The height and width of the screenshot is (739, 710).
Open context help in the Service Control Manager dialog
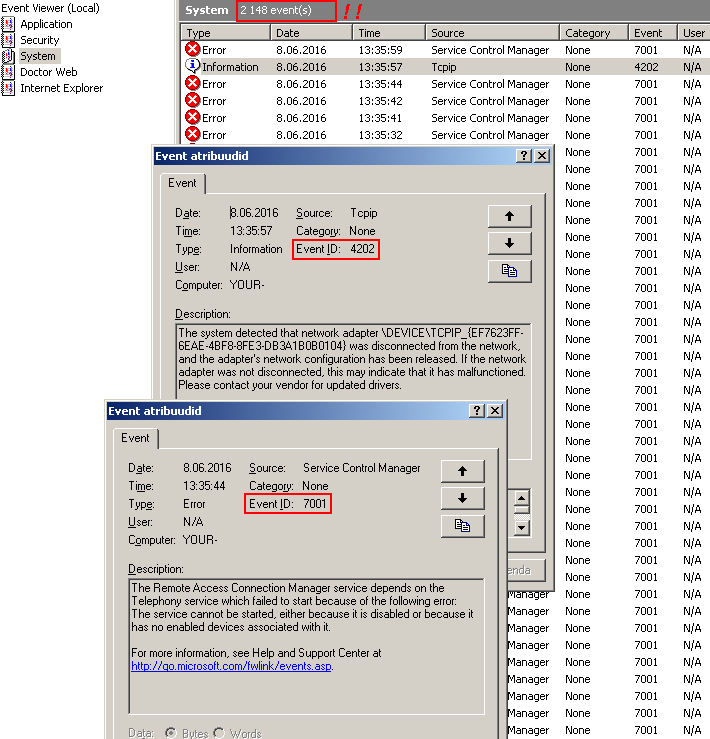tap(477, 411)
